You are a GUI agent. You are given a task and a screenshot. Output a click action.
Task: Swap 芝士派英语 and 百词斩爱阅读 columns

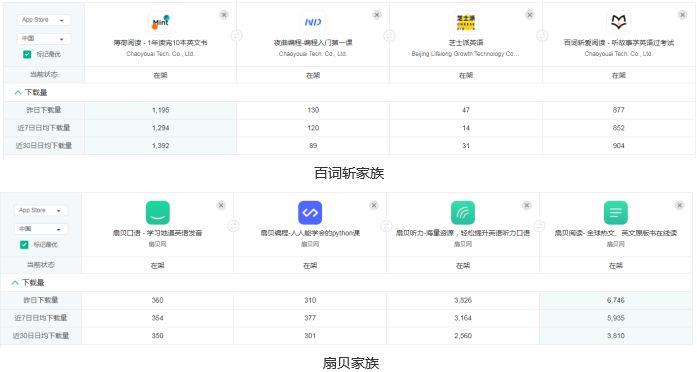[x=542, y=36]
